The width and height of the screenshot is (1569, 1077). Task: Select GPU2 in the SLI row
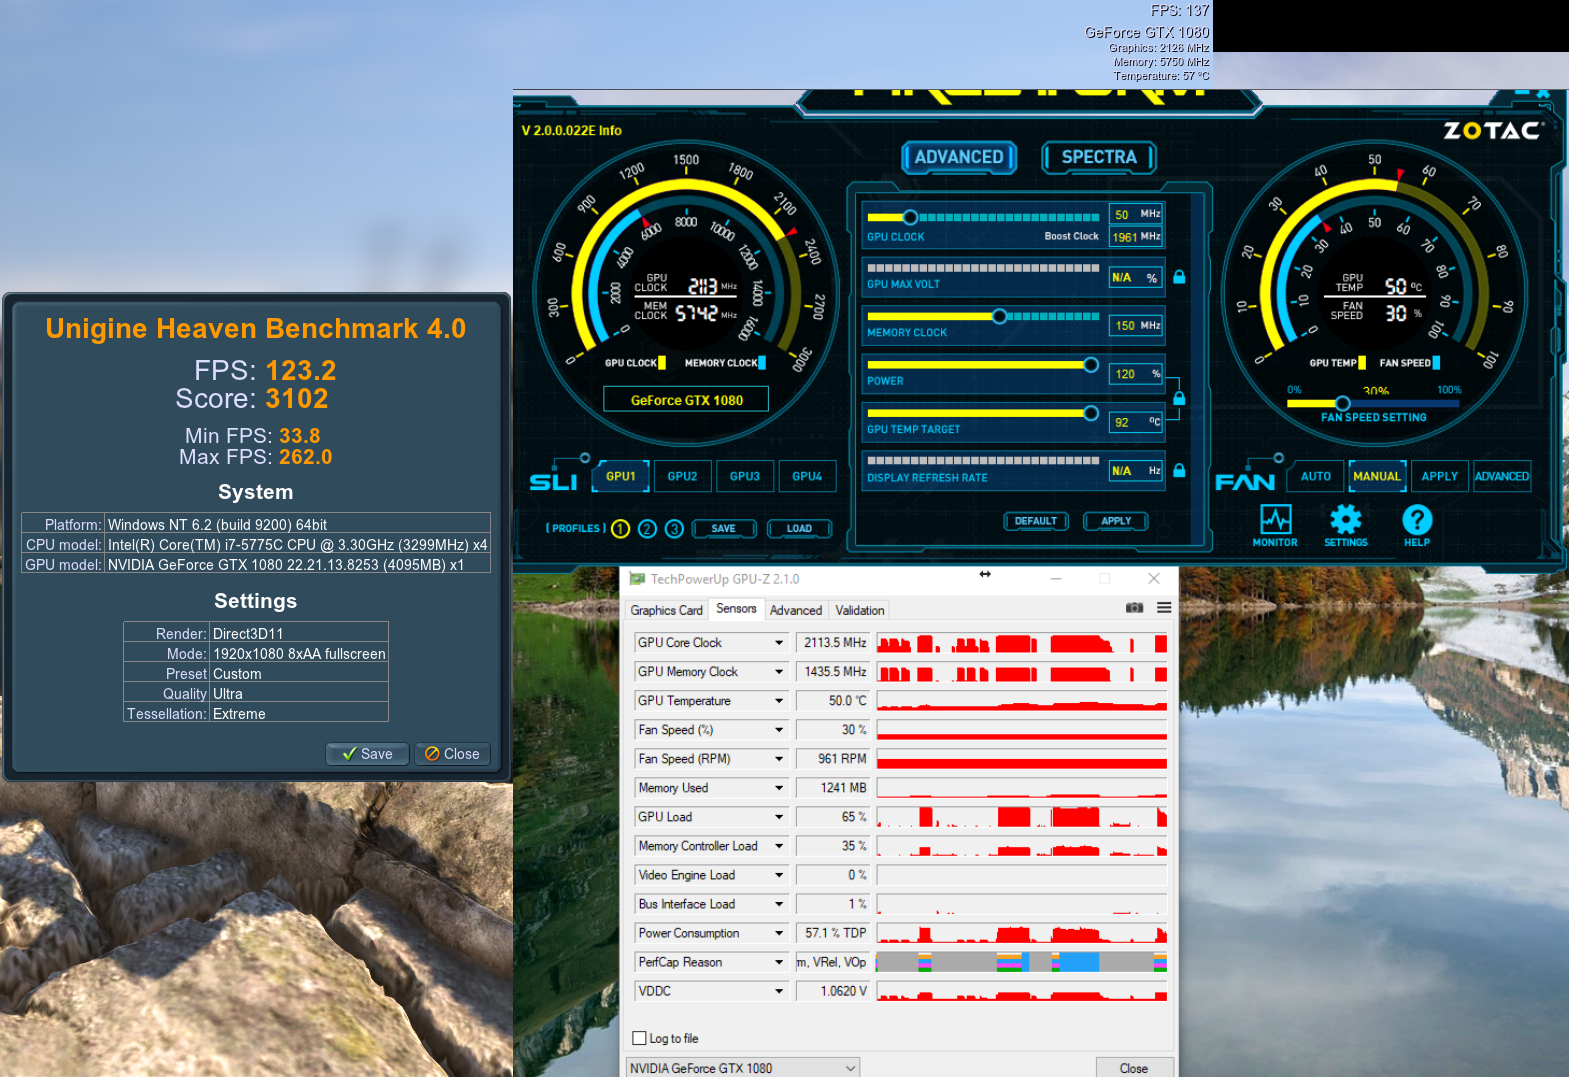683,477
